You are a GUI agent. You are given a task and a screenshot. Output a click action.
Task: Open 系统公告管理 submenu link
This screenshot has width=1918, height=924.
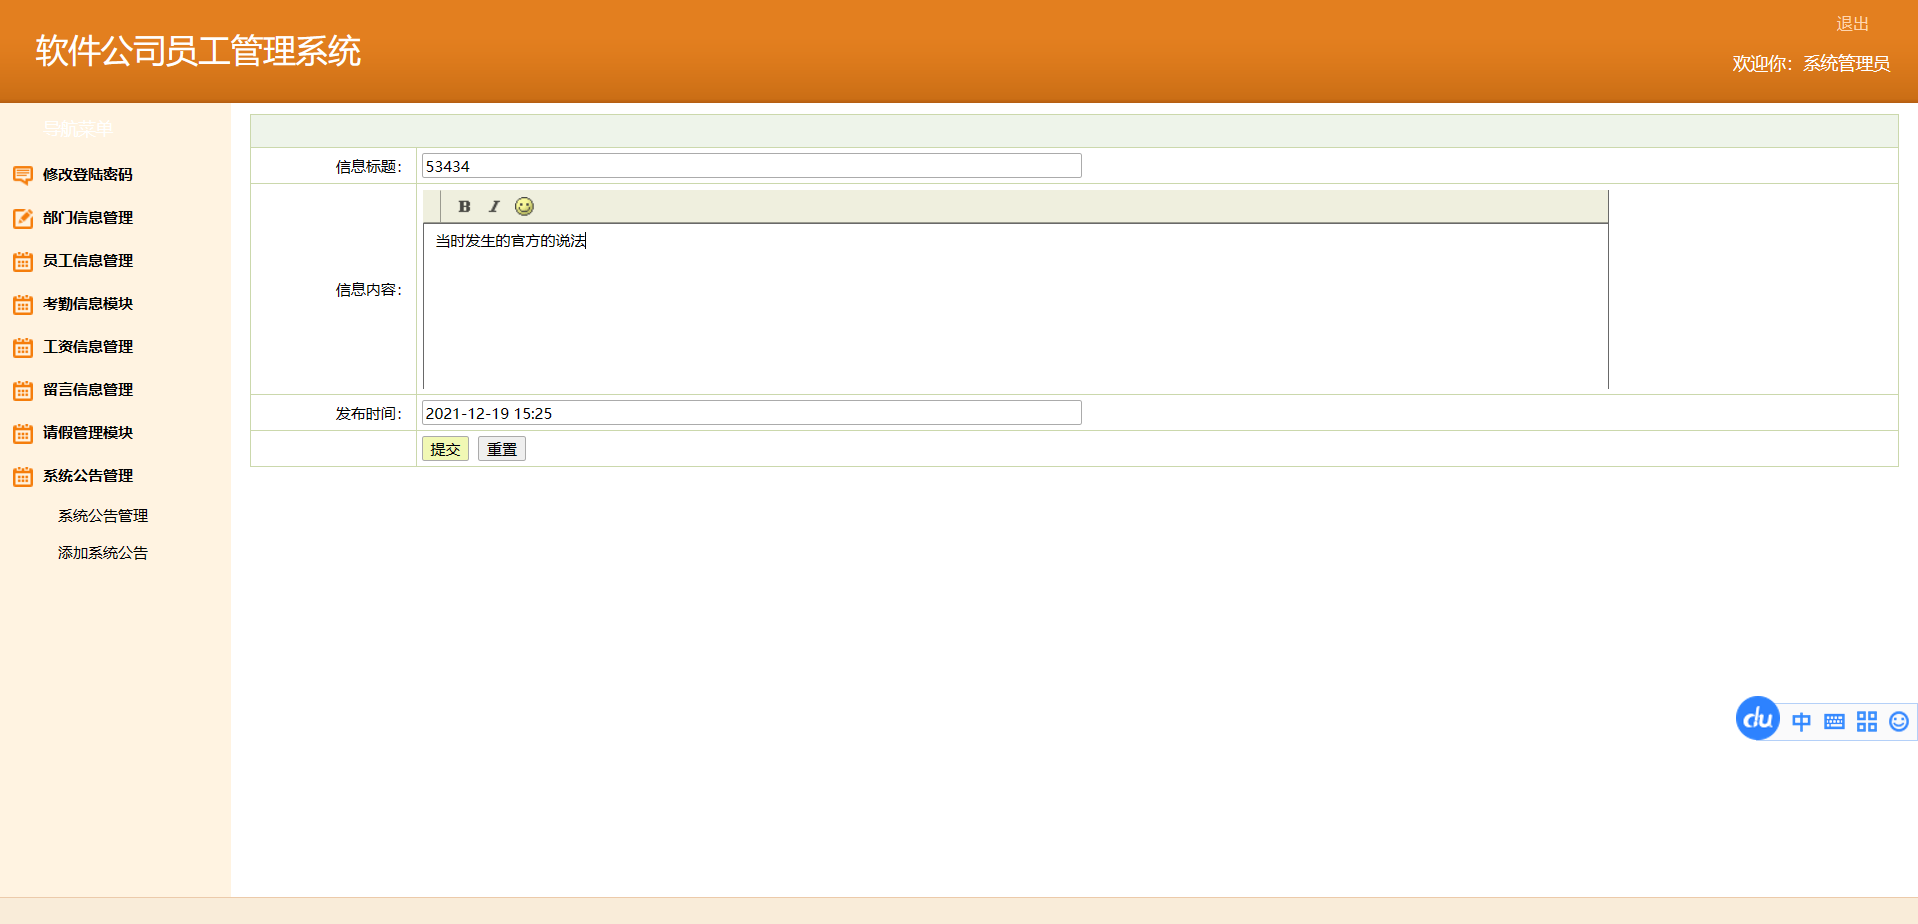[x=103, y=515]
